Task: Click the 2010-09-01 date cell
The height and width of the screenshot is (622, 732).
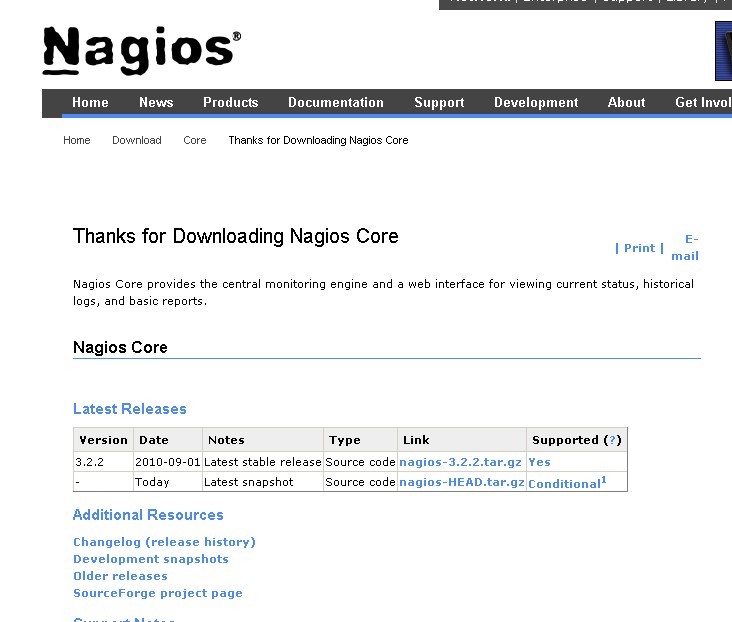Action: 168,462
